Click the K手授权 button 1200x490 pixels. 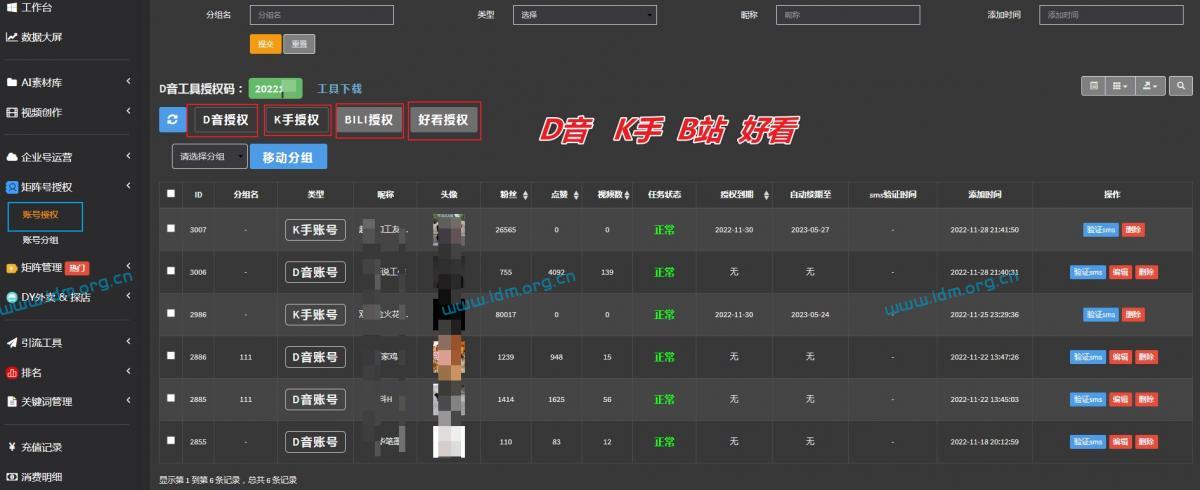point(296,120)
